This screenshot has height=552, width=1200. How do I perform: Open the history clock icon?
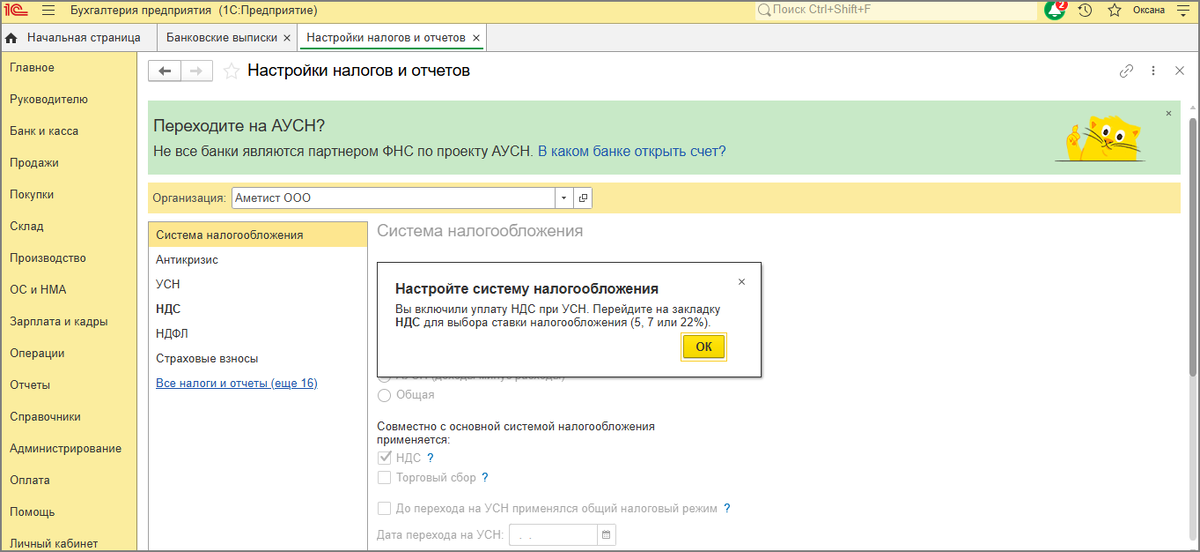(x=1085, y=10)
